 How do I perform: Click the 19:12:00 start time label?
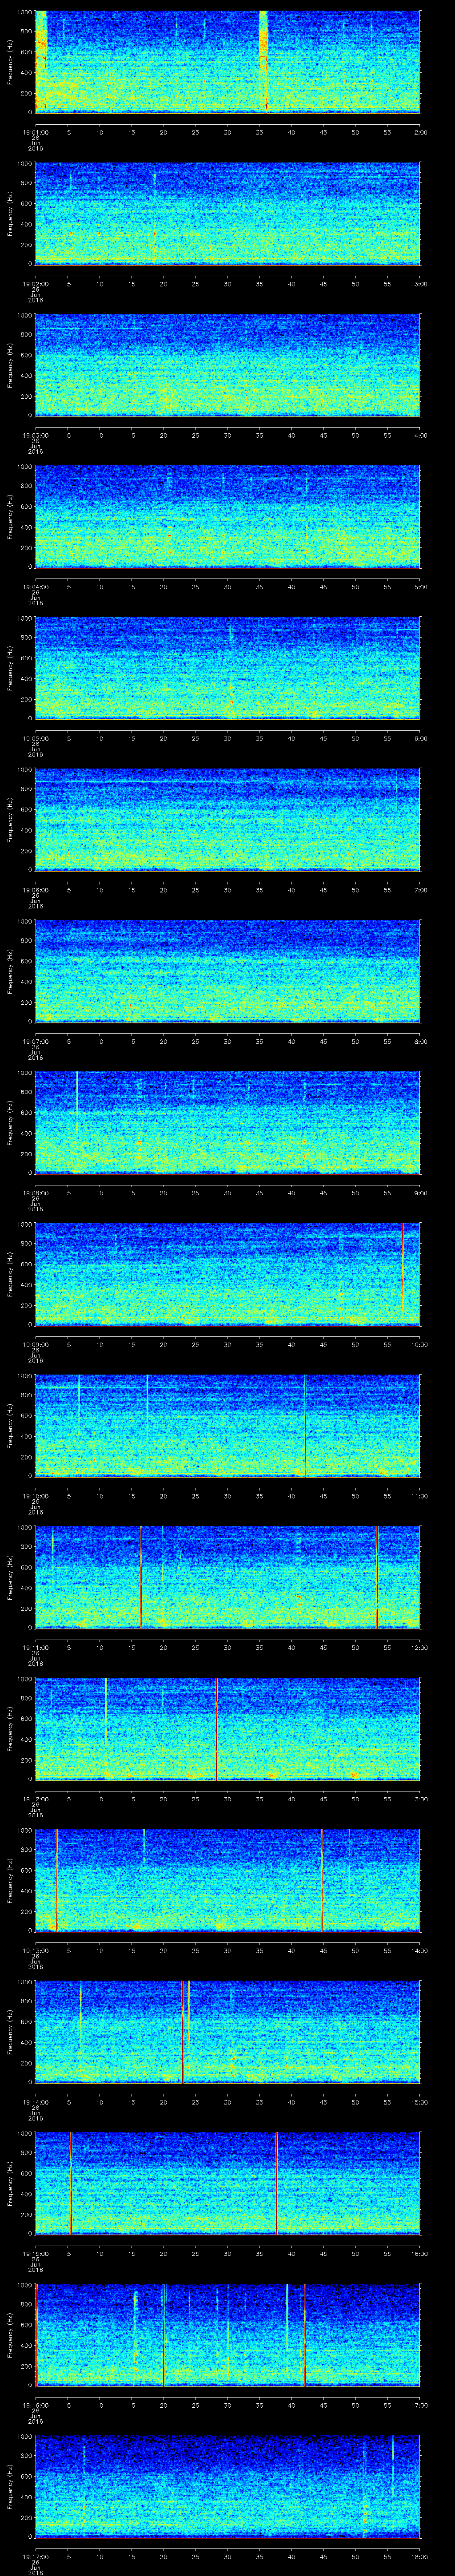point(35,1798)
